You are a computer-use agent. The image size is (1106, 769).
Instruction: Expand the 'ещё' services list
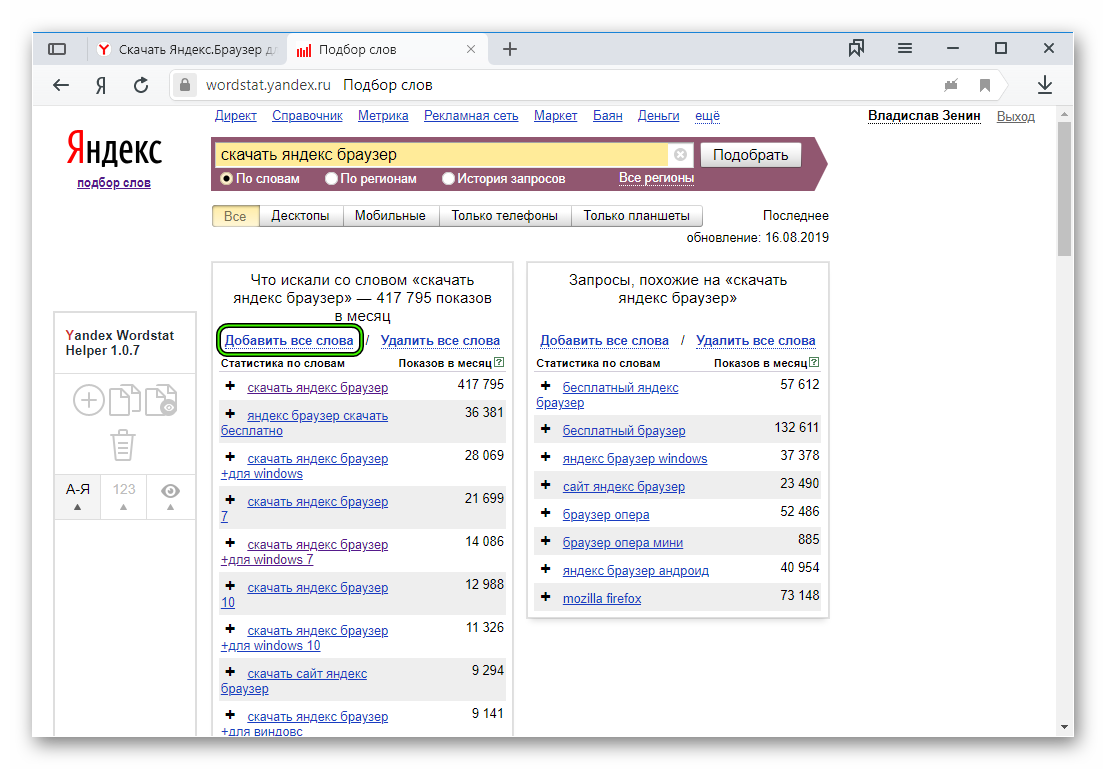pyautogui.click(x=707, y=116)
